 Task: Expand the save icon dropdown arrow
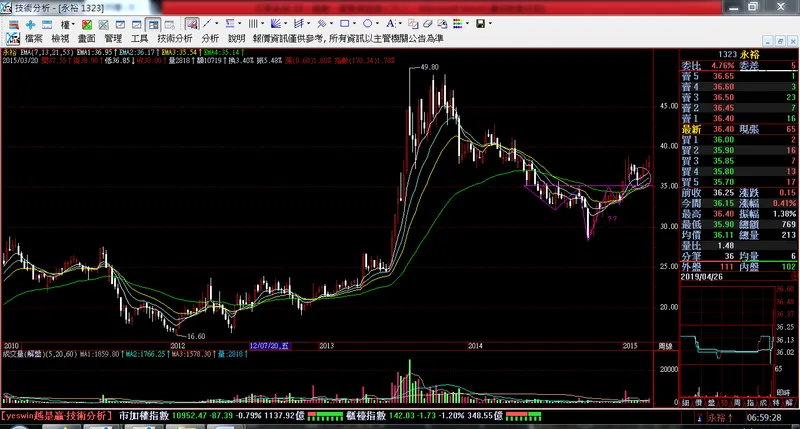(490, 23)
